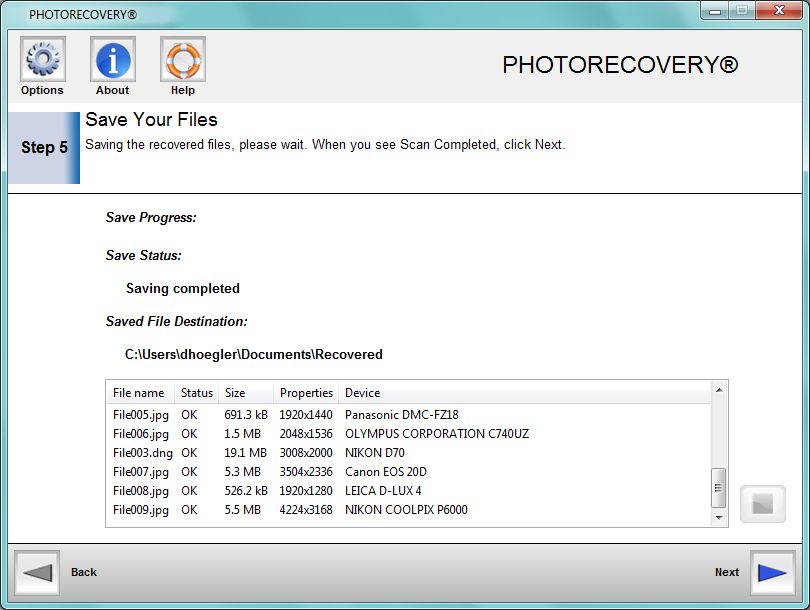
Task: Click the 4224x3168 properties value
Action: pos(306,510)
